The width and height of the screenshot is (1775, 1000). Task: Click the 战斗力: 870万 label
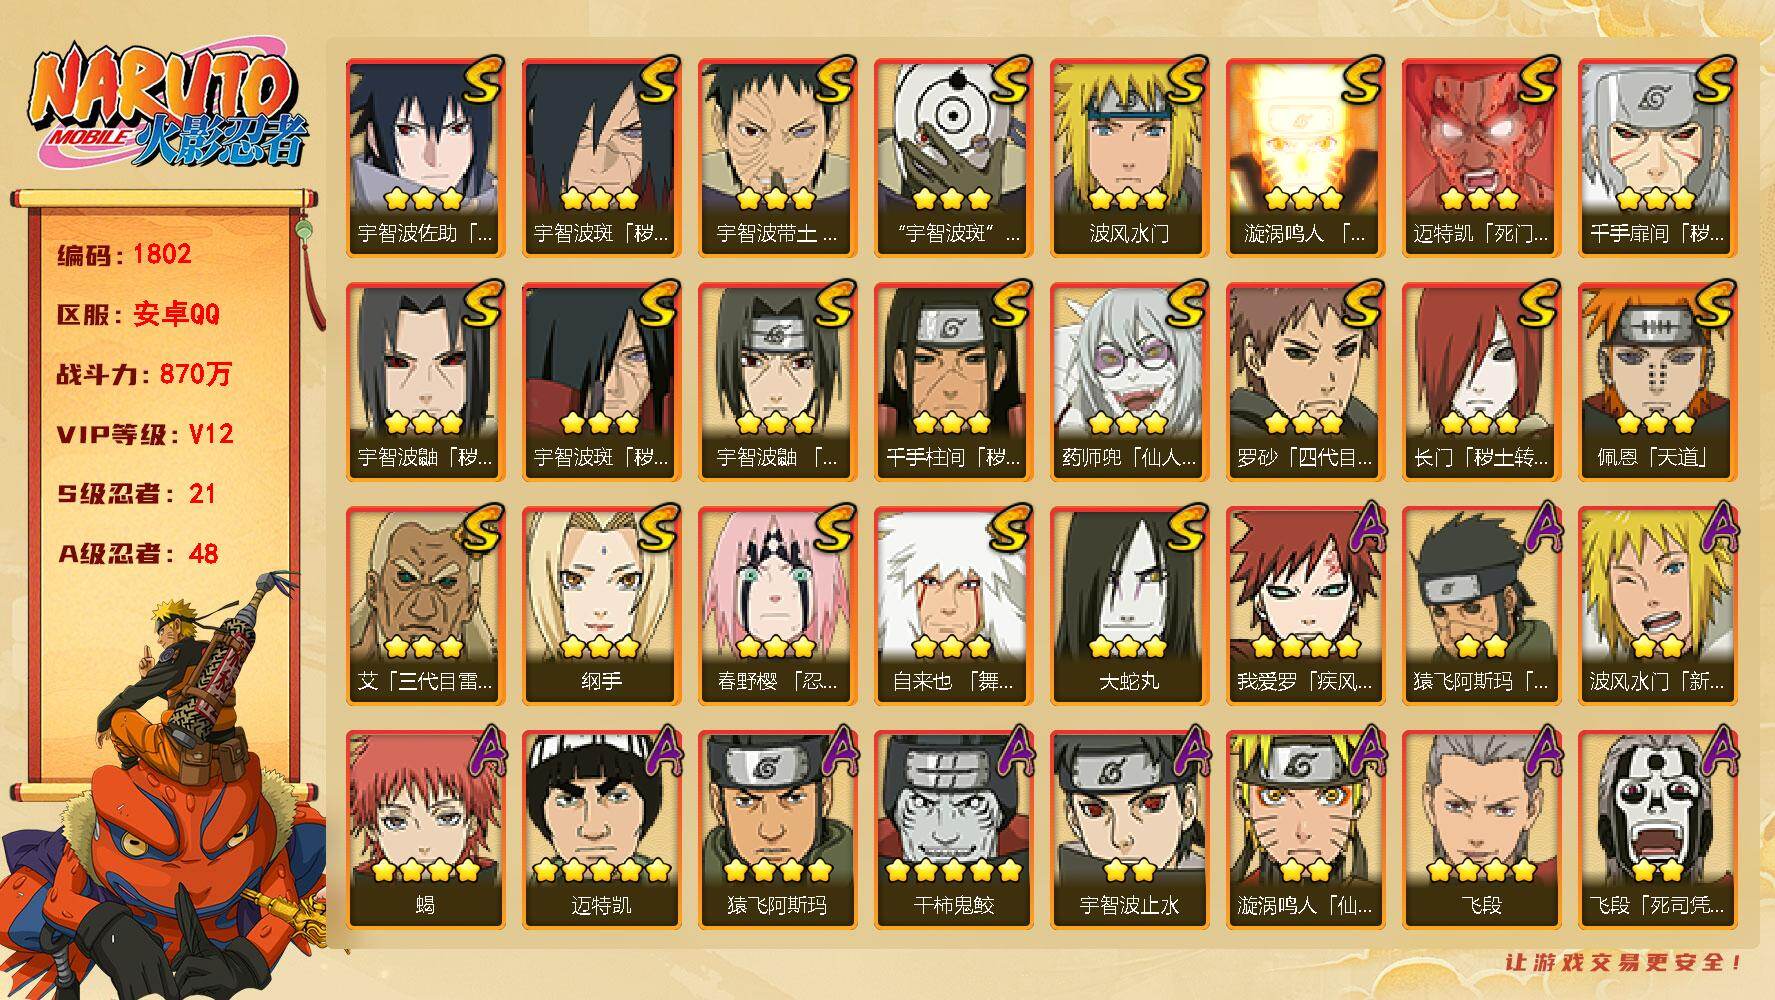coord(144,374)
